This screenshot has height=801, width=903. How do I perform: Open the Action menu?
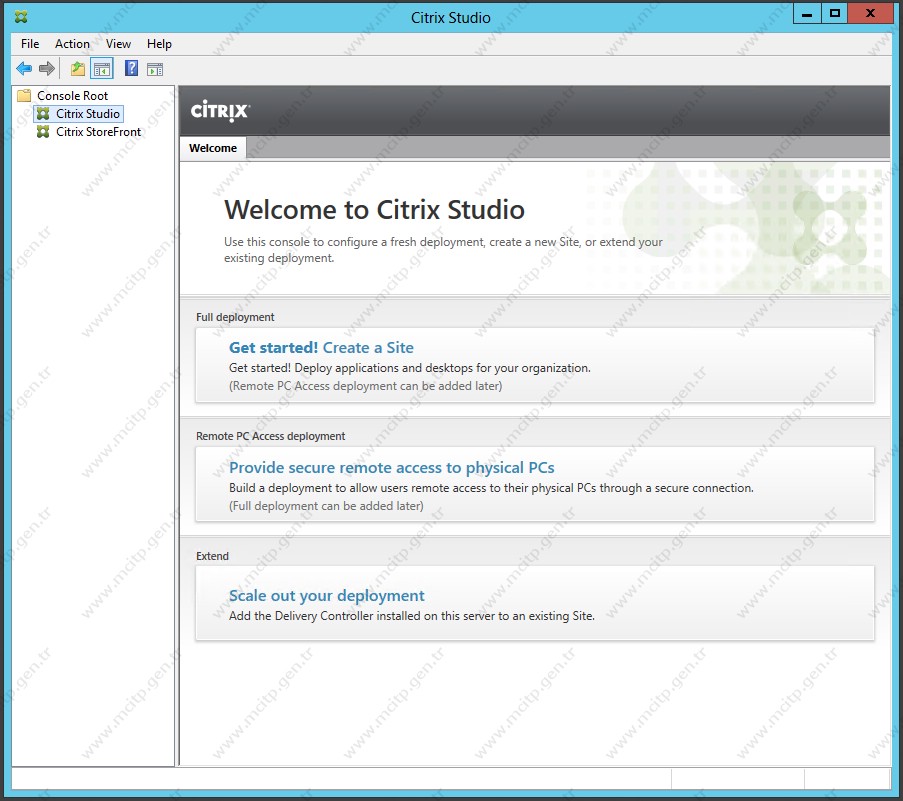click(72, 44)
